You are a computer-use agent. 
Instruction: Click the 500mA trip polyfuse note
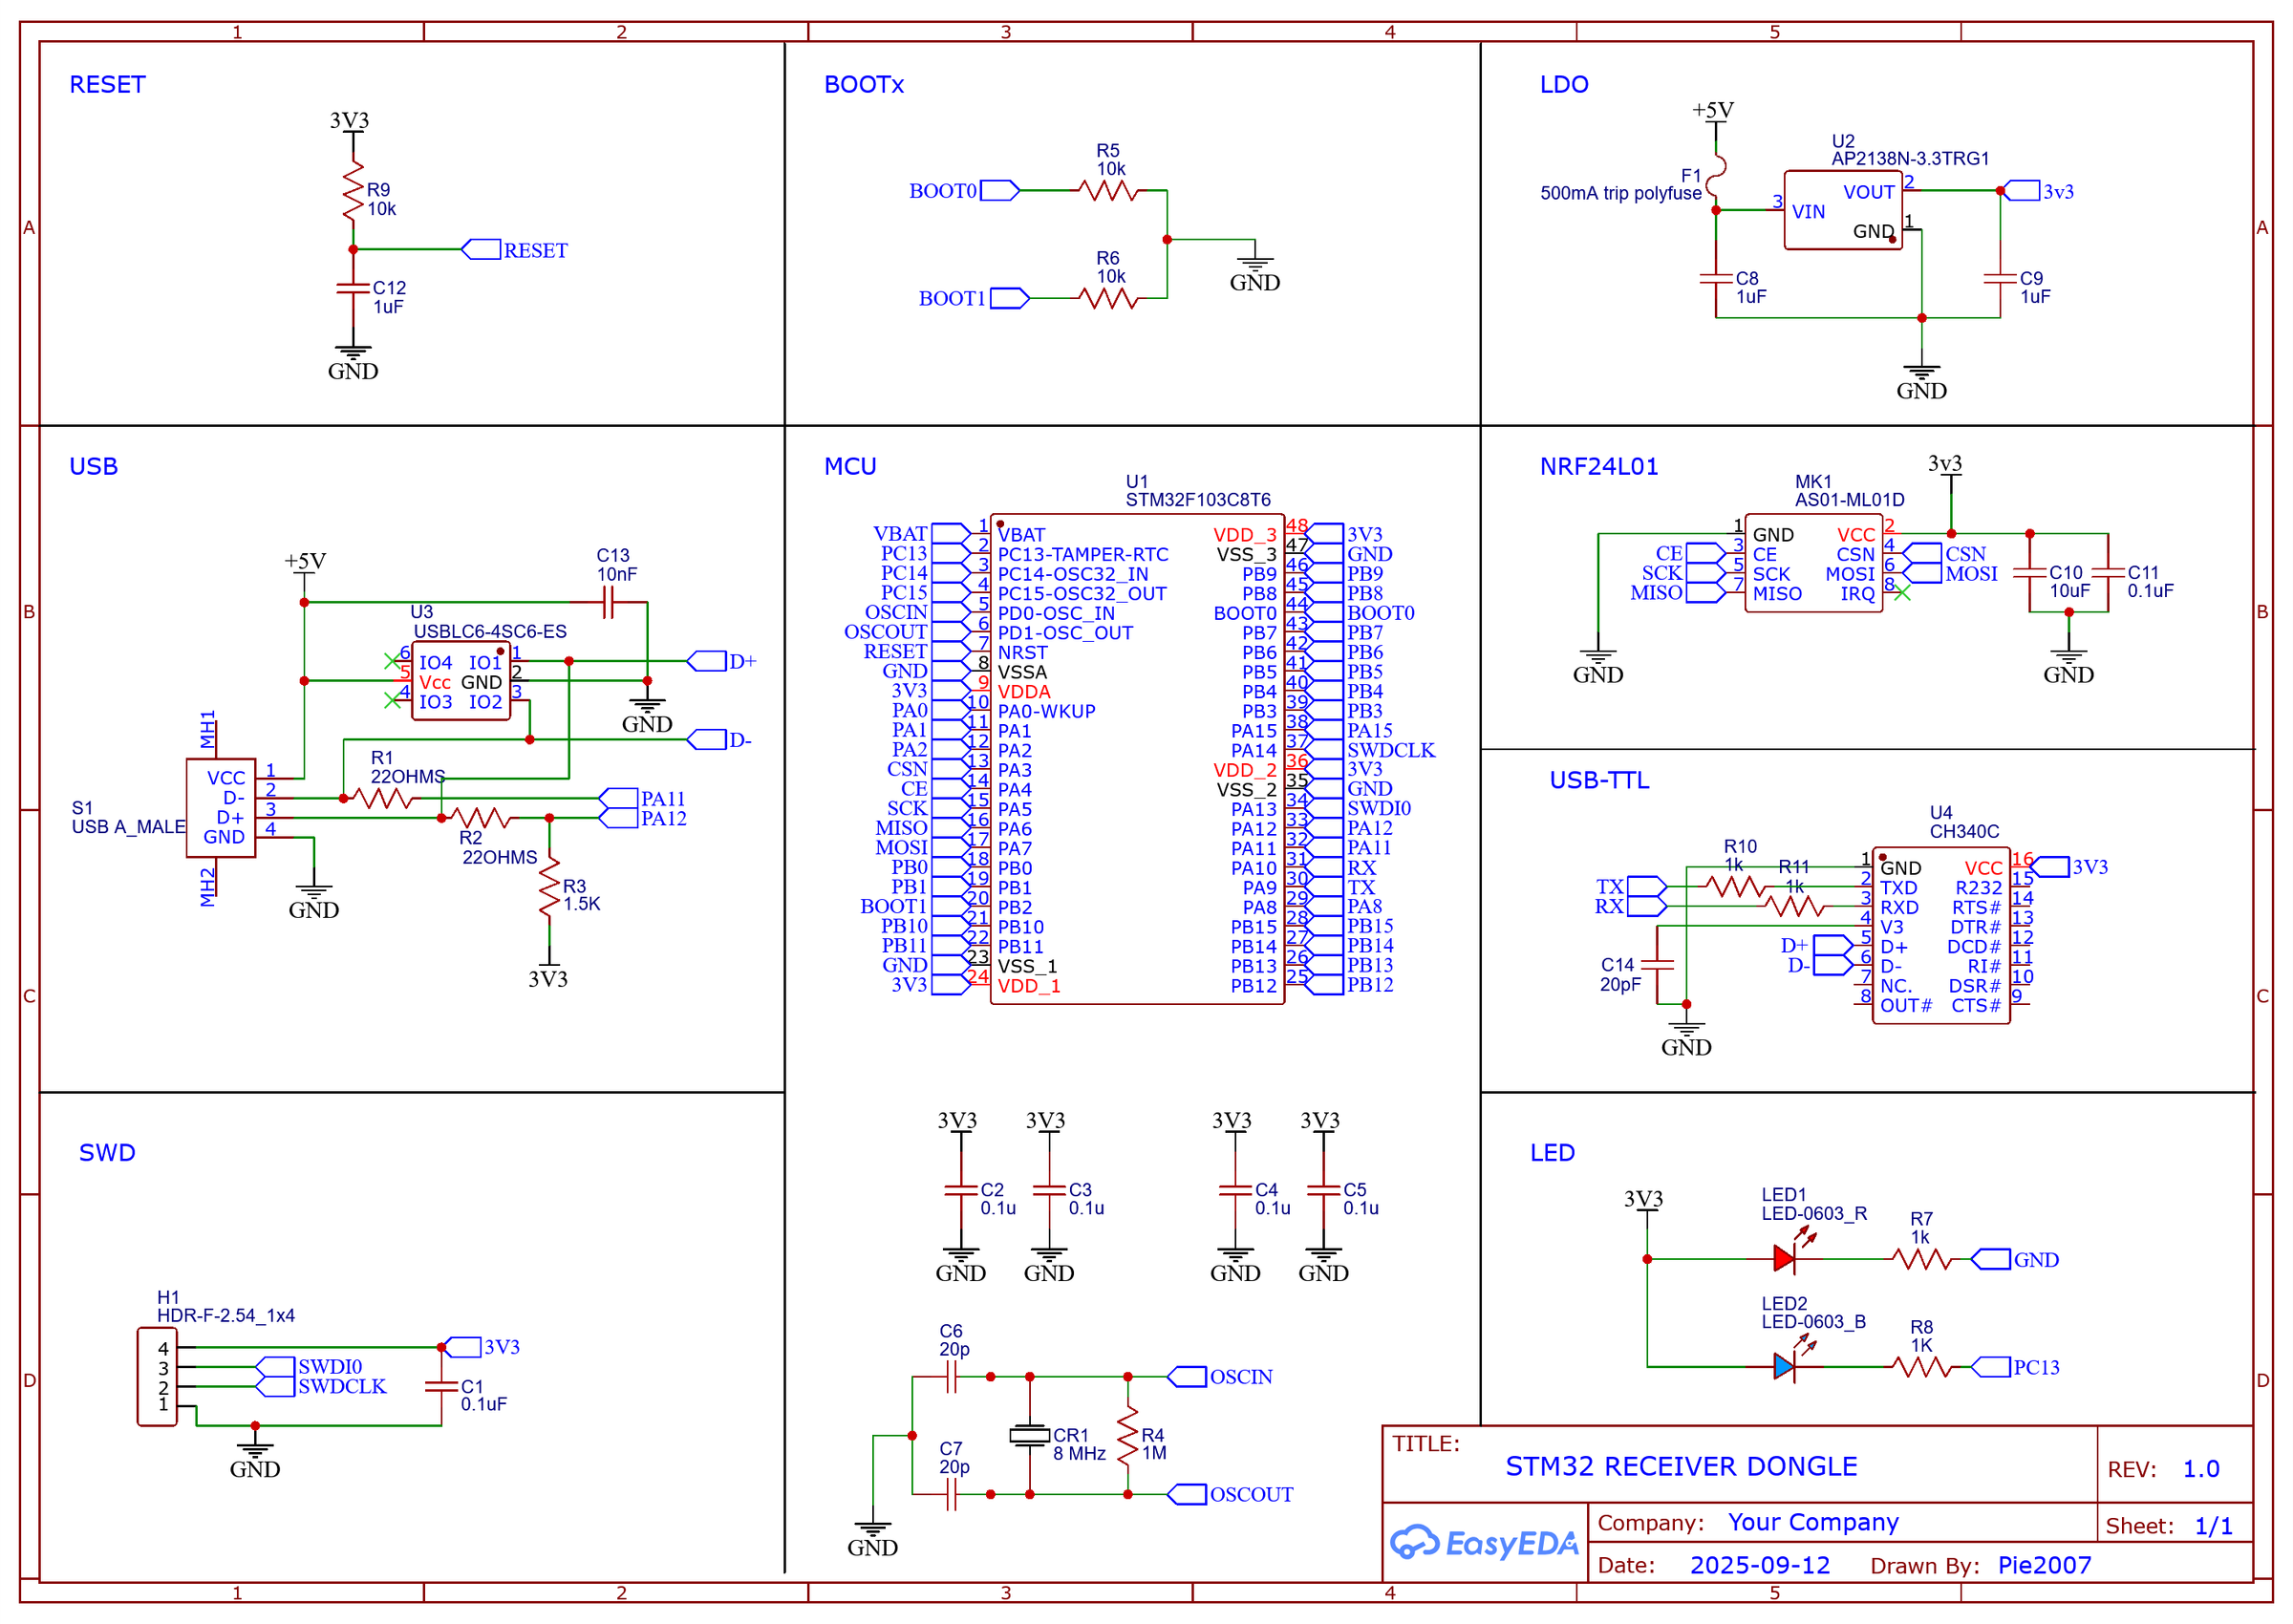tap(1620, 193)
